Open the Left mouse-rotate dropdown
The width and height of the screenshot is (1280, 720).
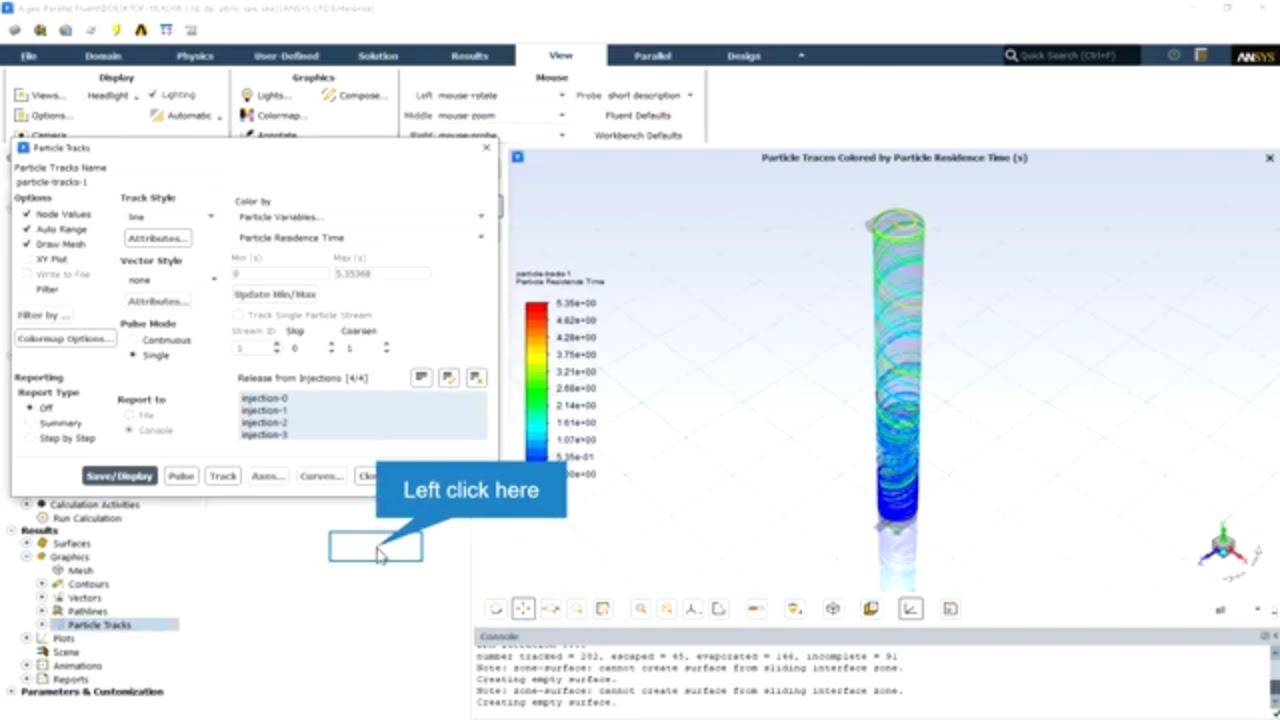(x=501, y=95)
